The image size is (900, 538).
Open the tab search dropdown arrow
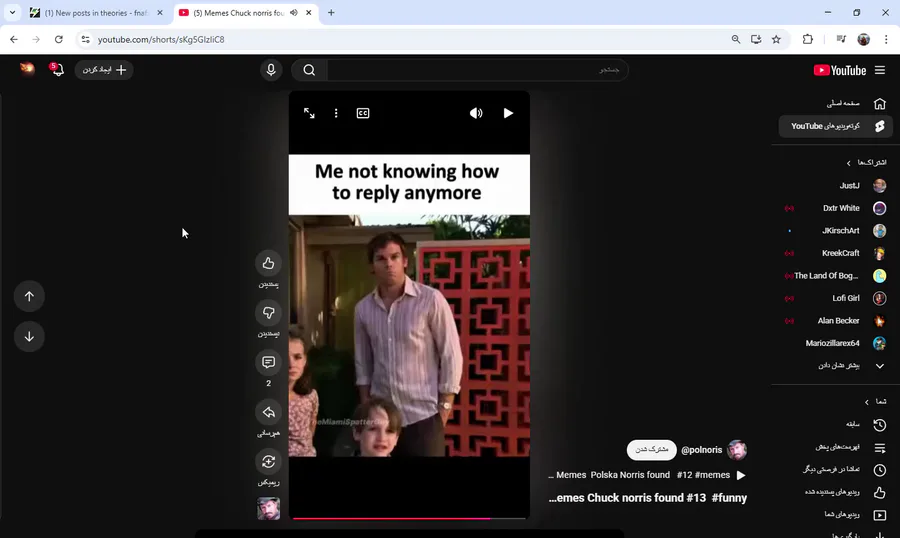(x=12, y=13)
